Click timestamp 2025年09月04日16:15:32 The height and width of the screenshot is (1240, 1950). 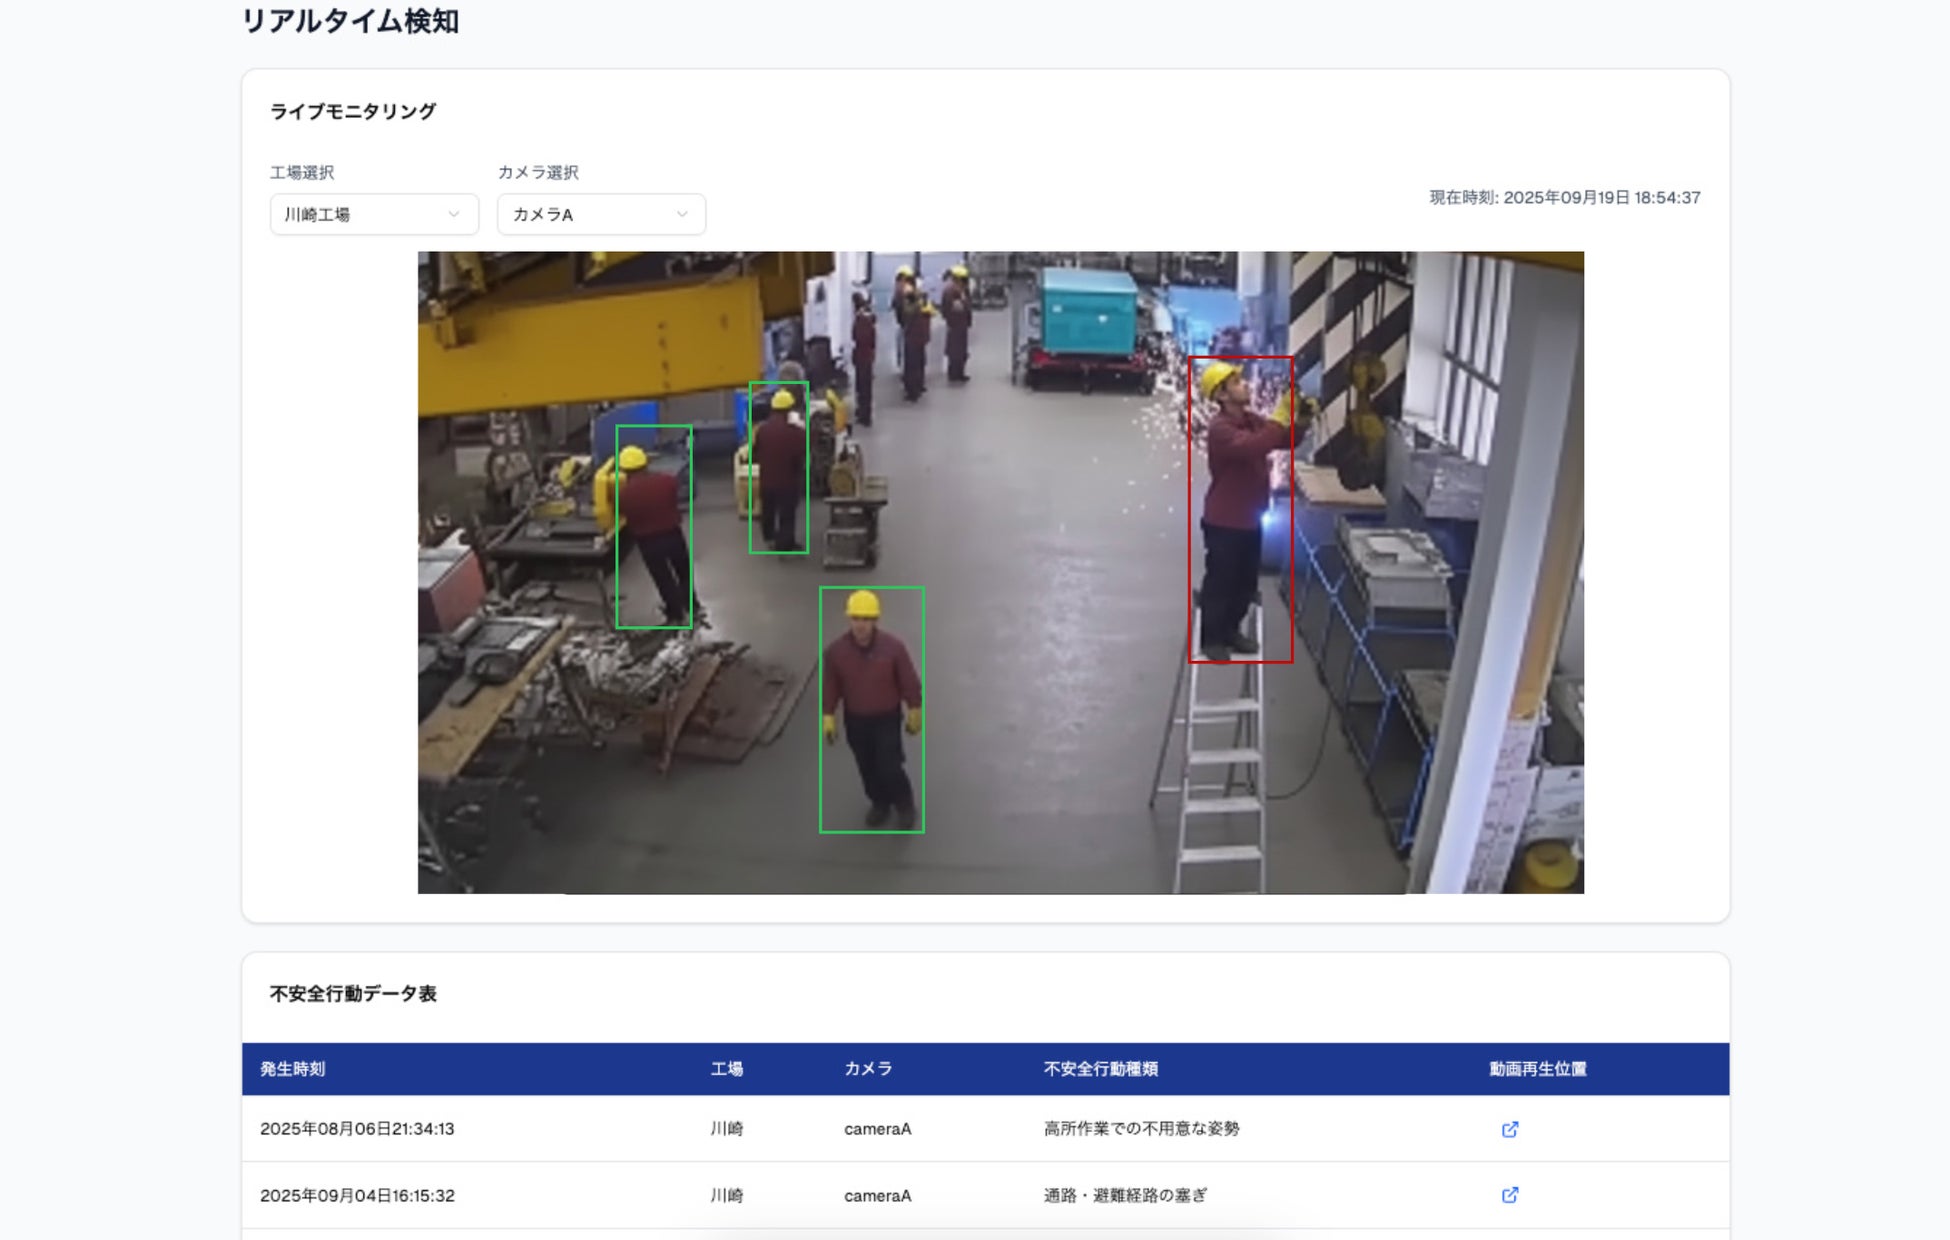(357, 1195)
